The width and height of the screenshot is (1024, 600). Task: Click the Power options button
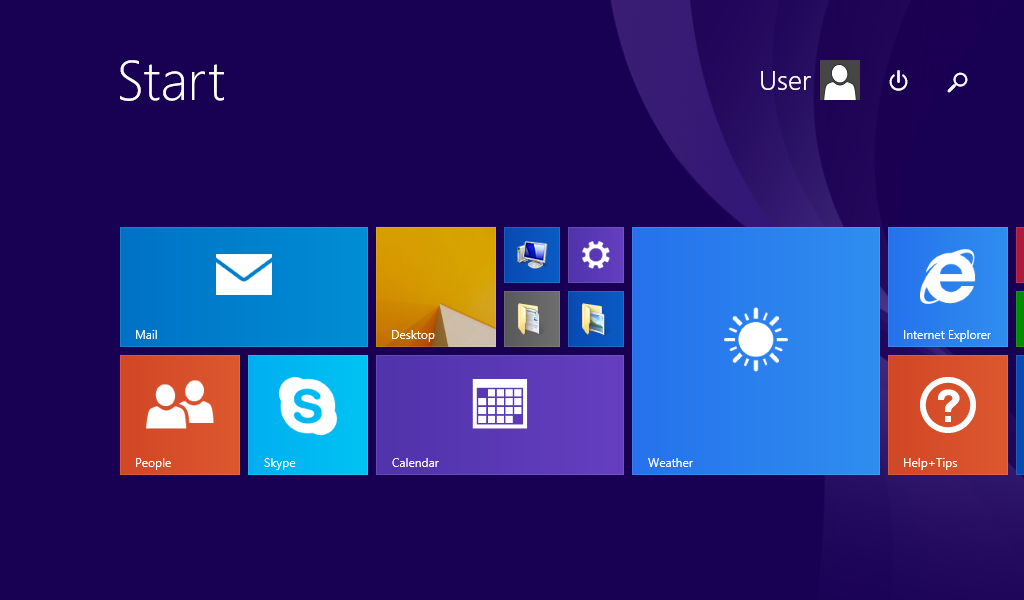[898, 81]
